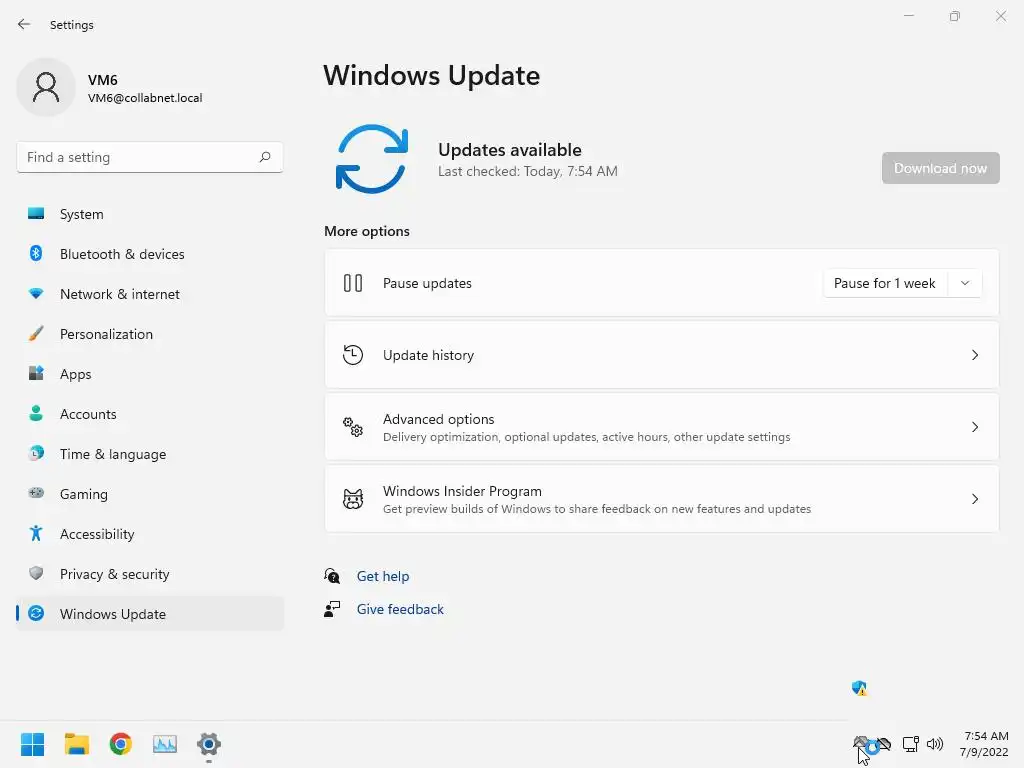Click the network tray icon

point(910,744)
